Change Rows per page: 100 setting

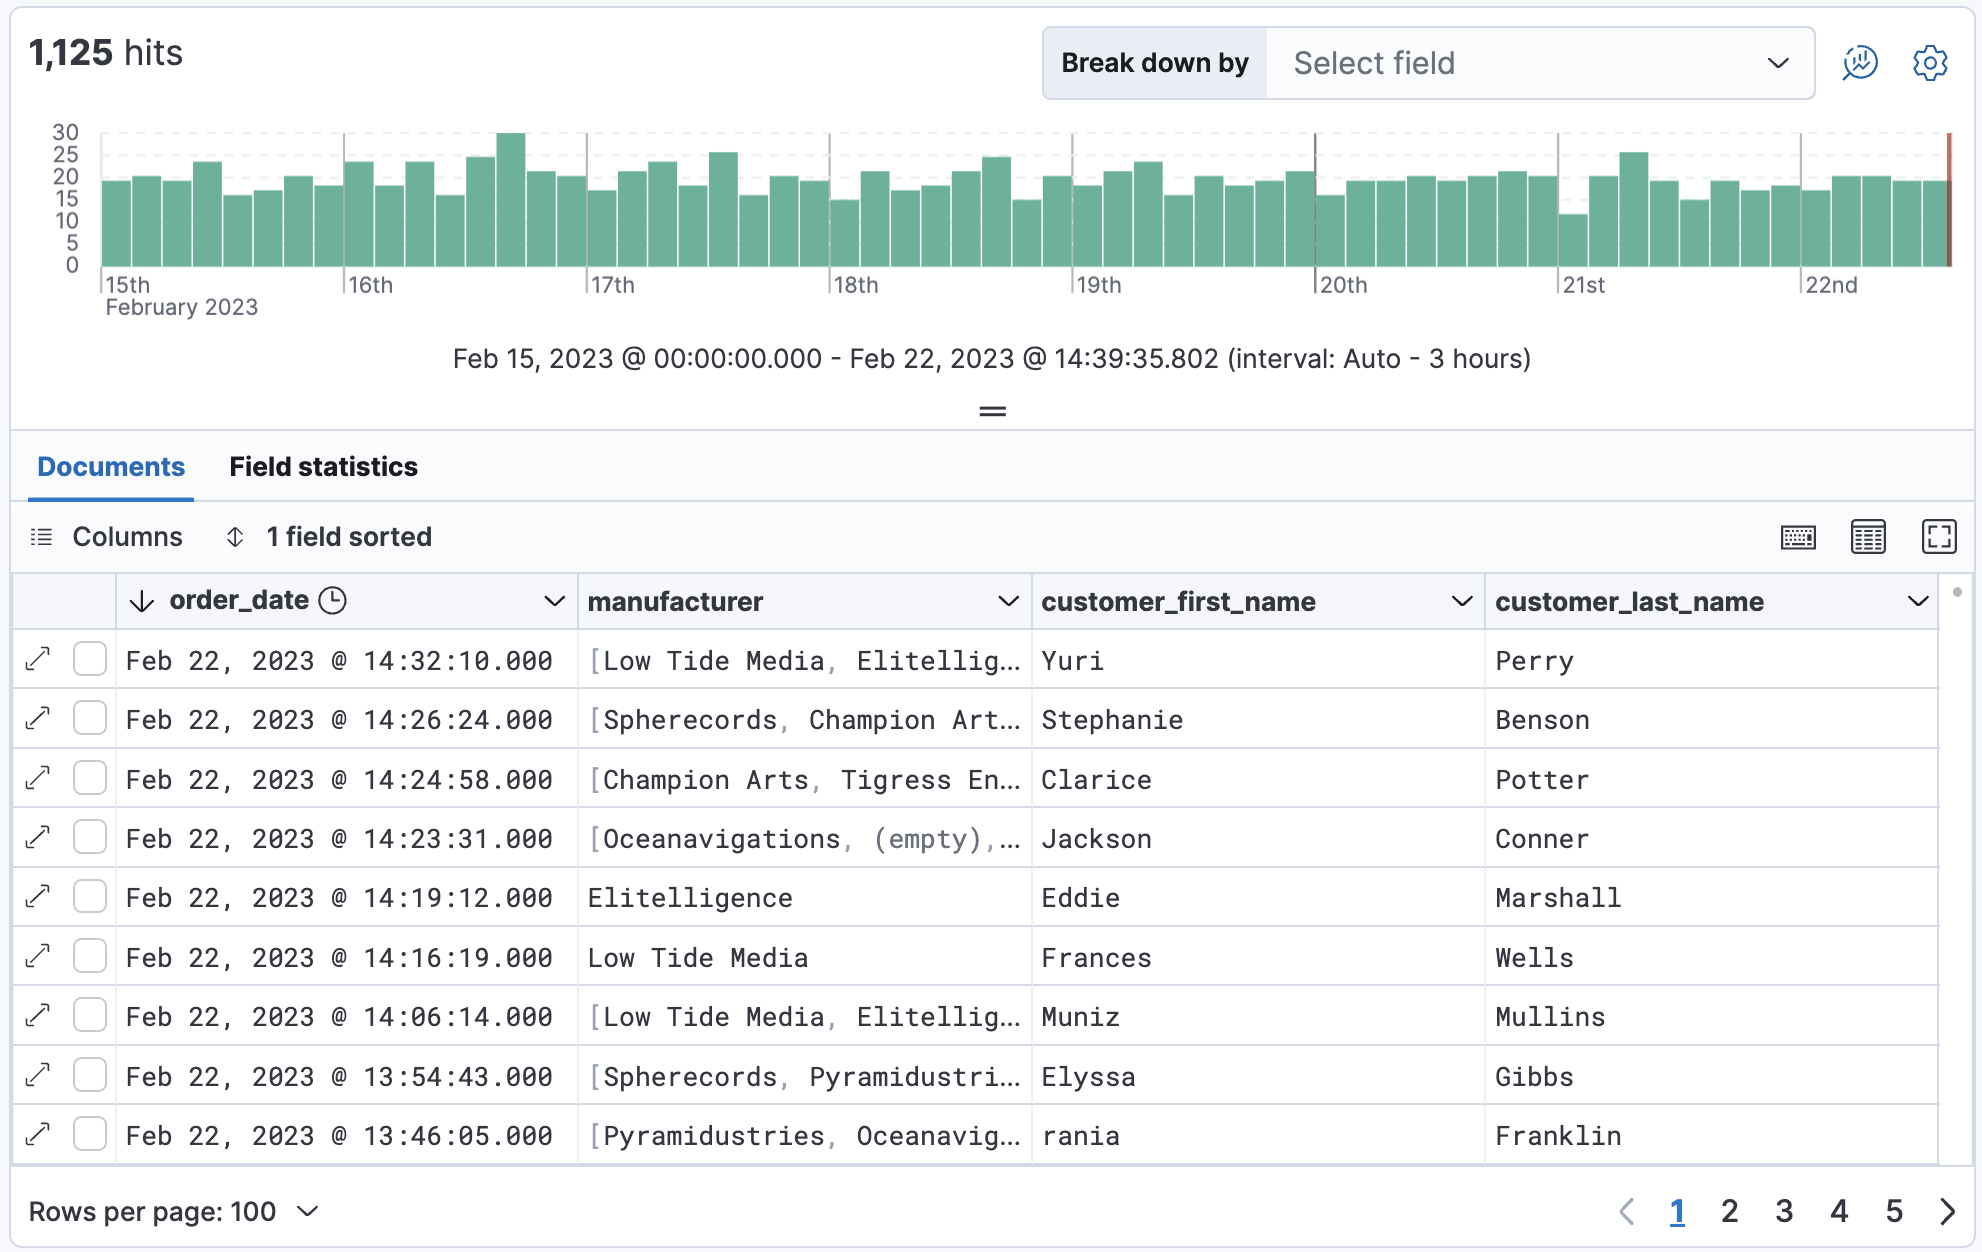[173, 1212]
